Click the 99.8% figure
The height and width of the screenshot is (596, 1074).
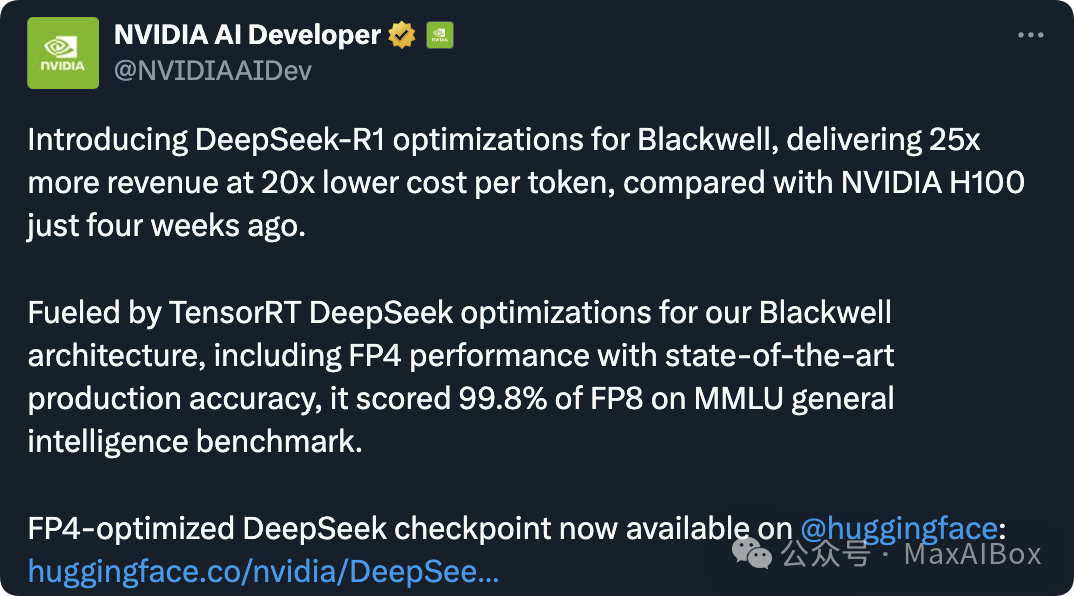[503, 398]
